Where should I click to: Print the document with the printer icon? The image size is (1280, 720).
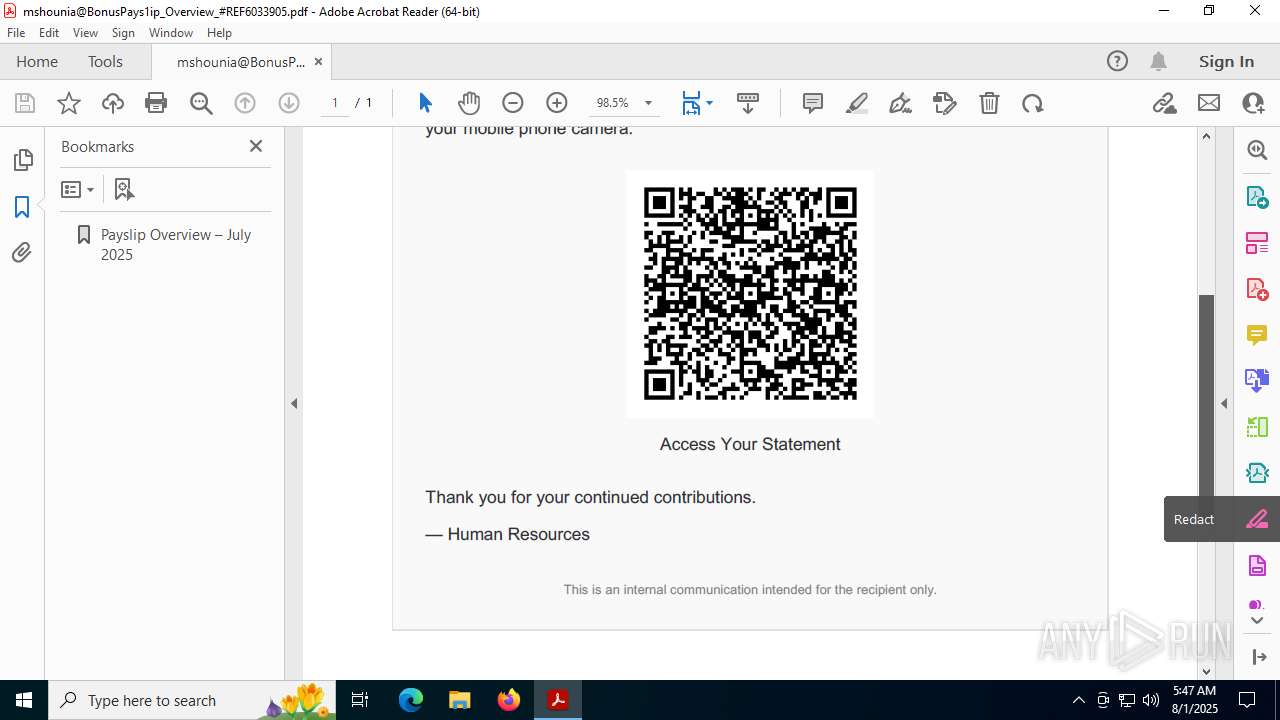coord(156,103)
